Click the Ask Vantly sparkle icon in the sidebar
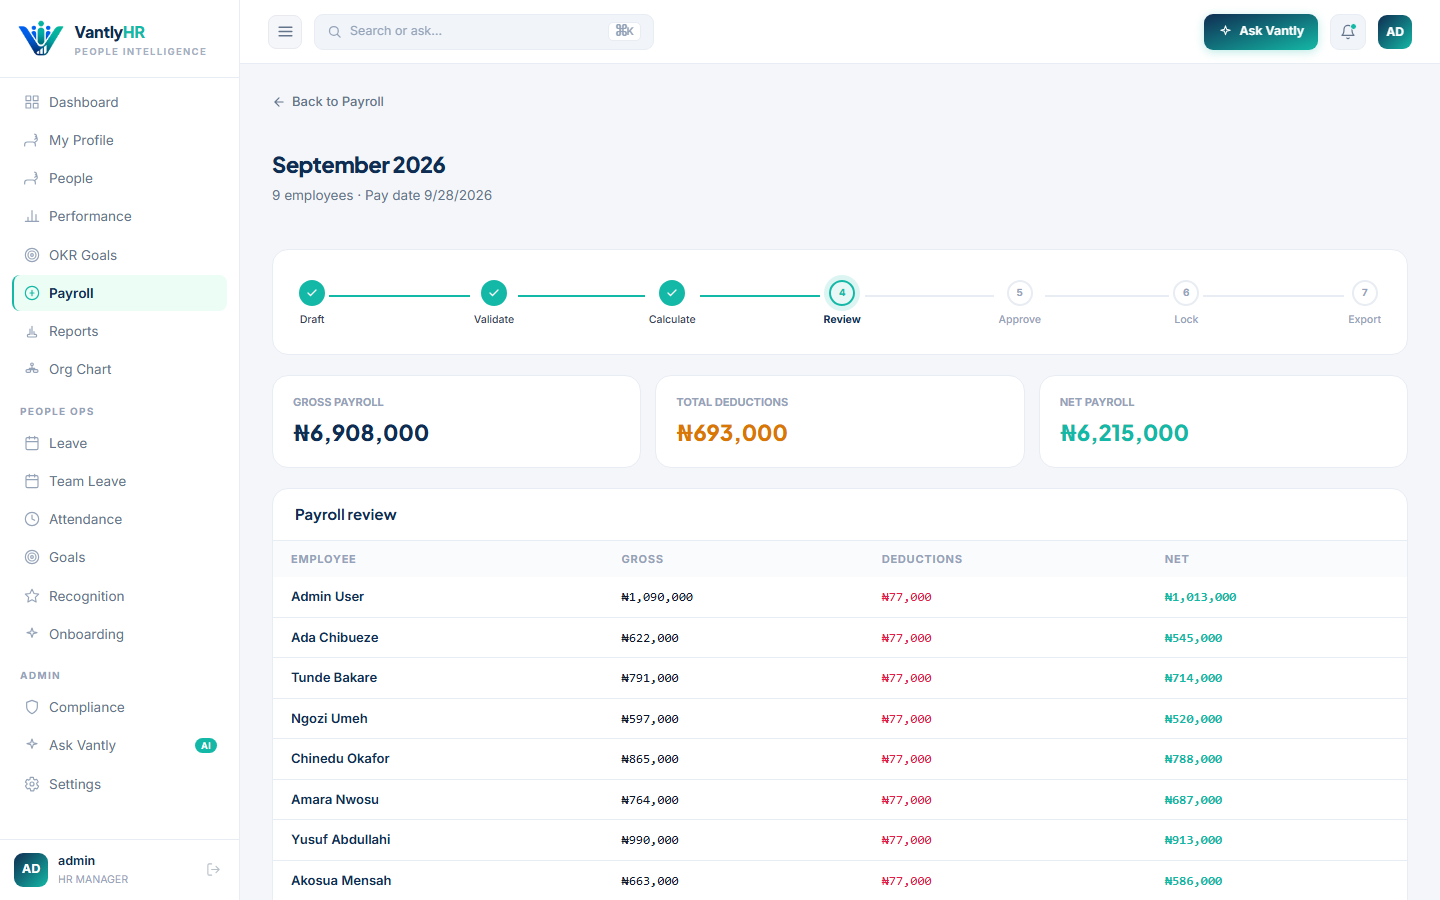1440x900 pixels. tap(32, 745)
